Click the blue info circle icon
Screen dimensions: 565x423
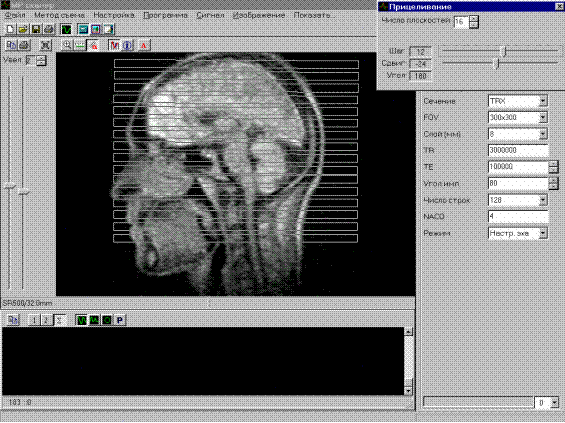coord(127,45)
